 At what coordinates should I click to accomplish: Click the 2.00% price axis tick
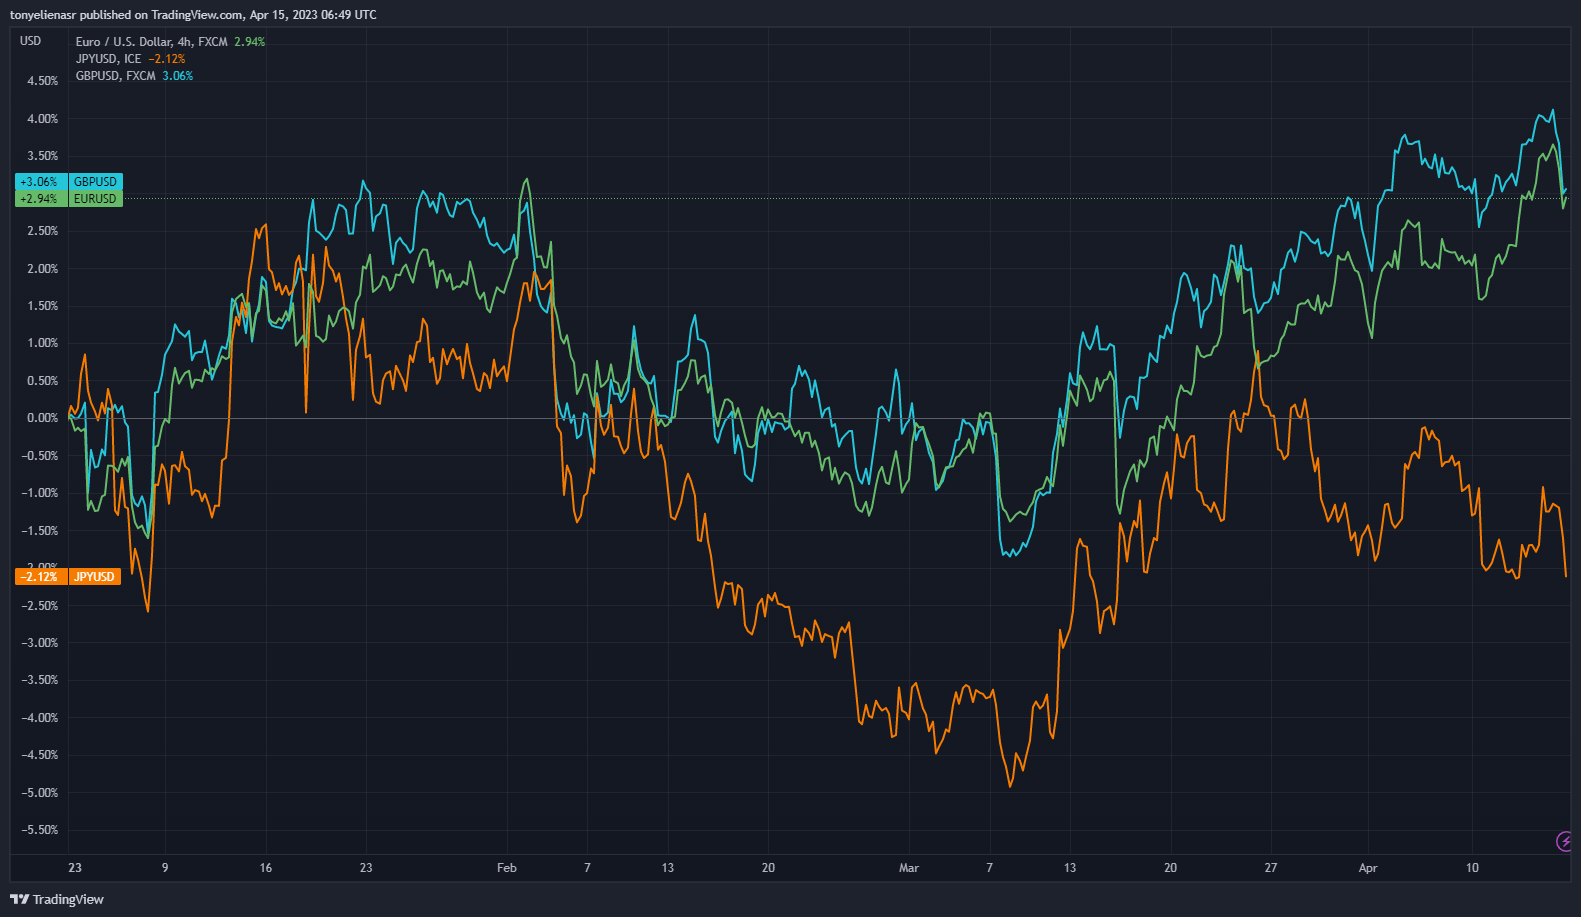[x=43, y=269]
